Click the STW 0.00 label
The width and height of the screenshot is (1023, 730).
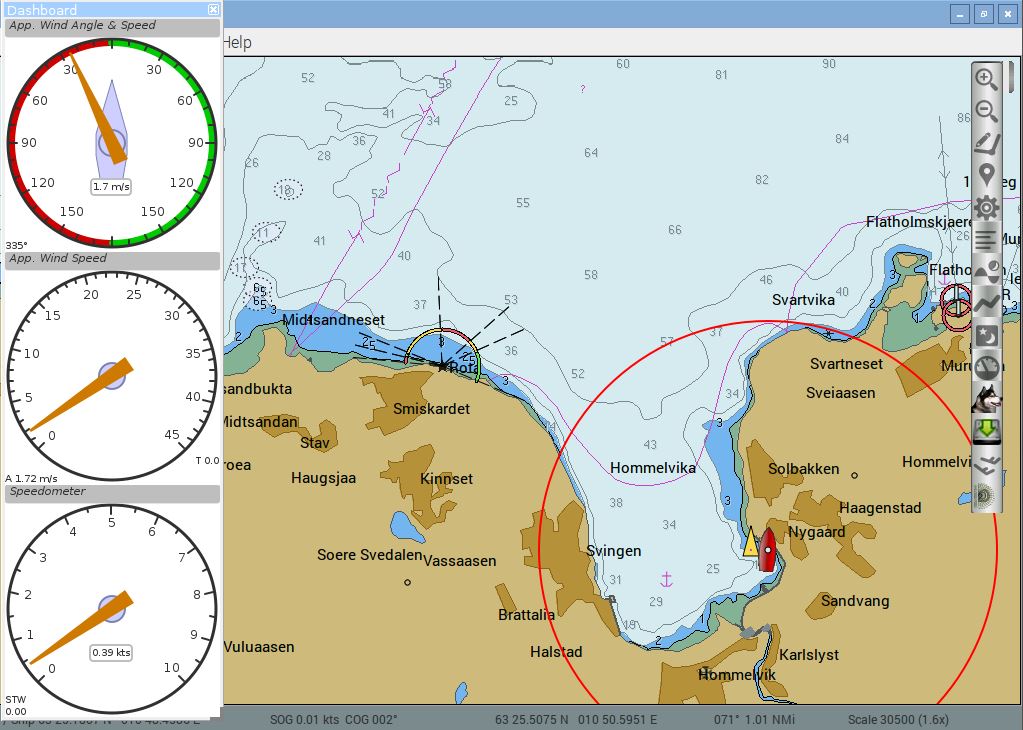click(16, 705)
